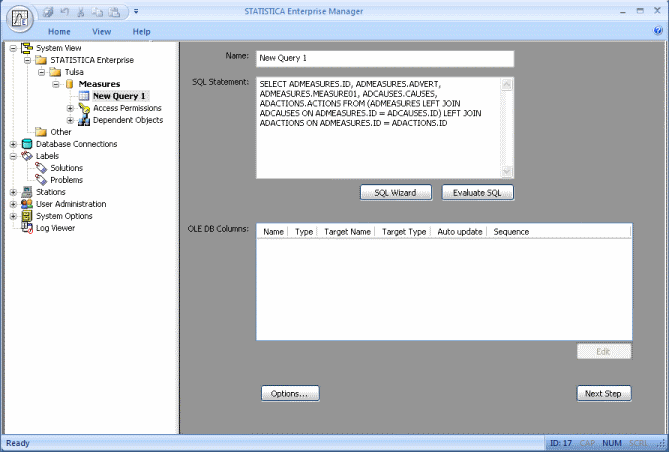Click the Problems tag icon
Screen dimensions: 669x452
(x=41, y=180)
